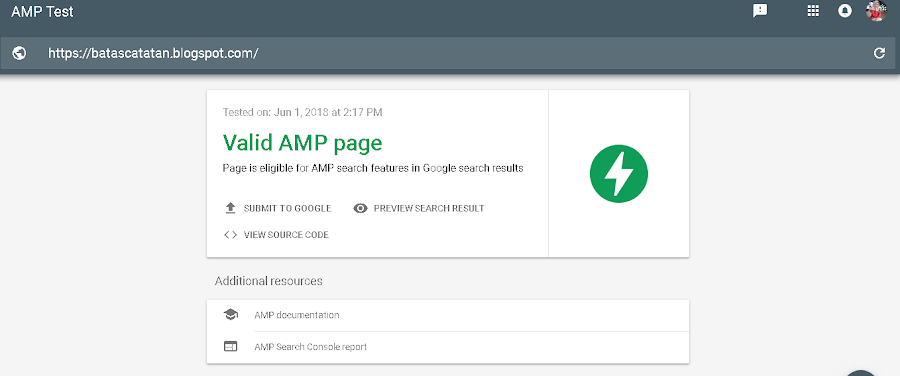The height and width of the screenshot is (376, 900).
Task: Open the notifications bell
Action: tap(844, 11)
